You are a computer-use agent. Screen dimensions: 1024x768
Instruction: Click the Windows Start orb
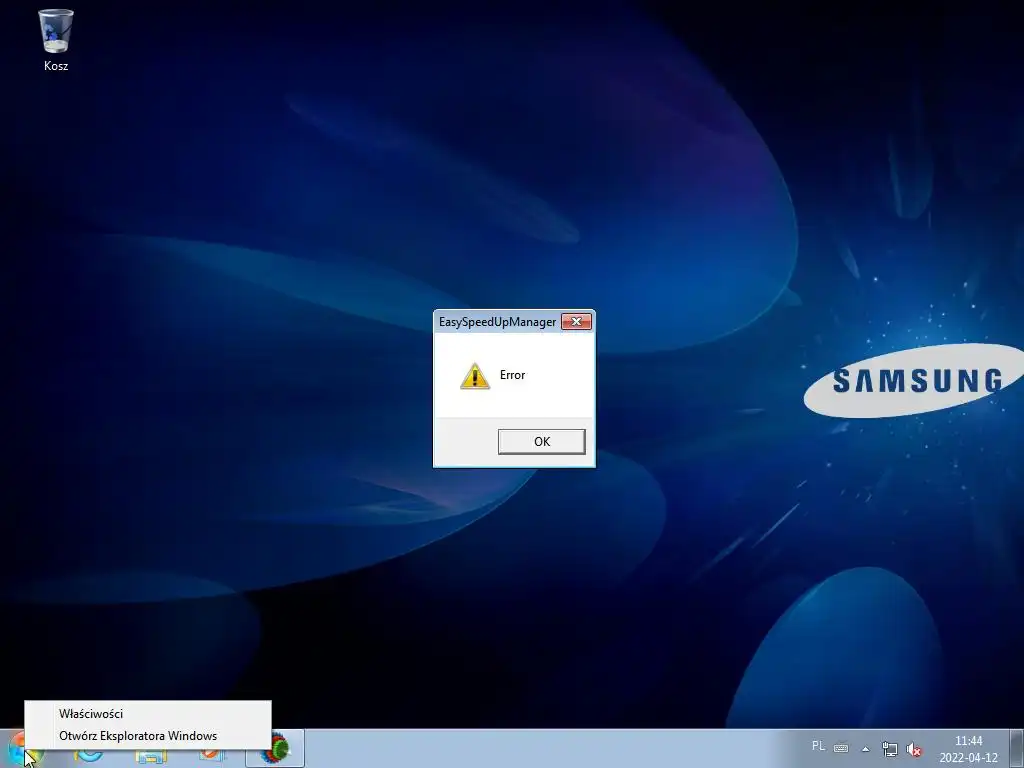click(x=20, y=752)
